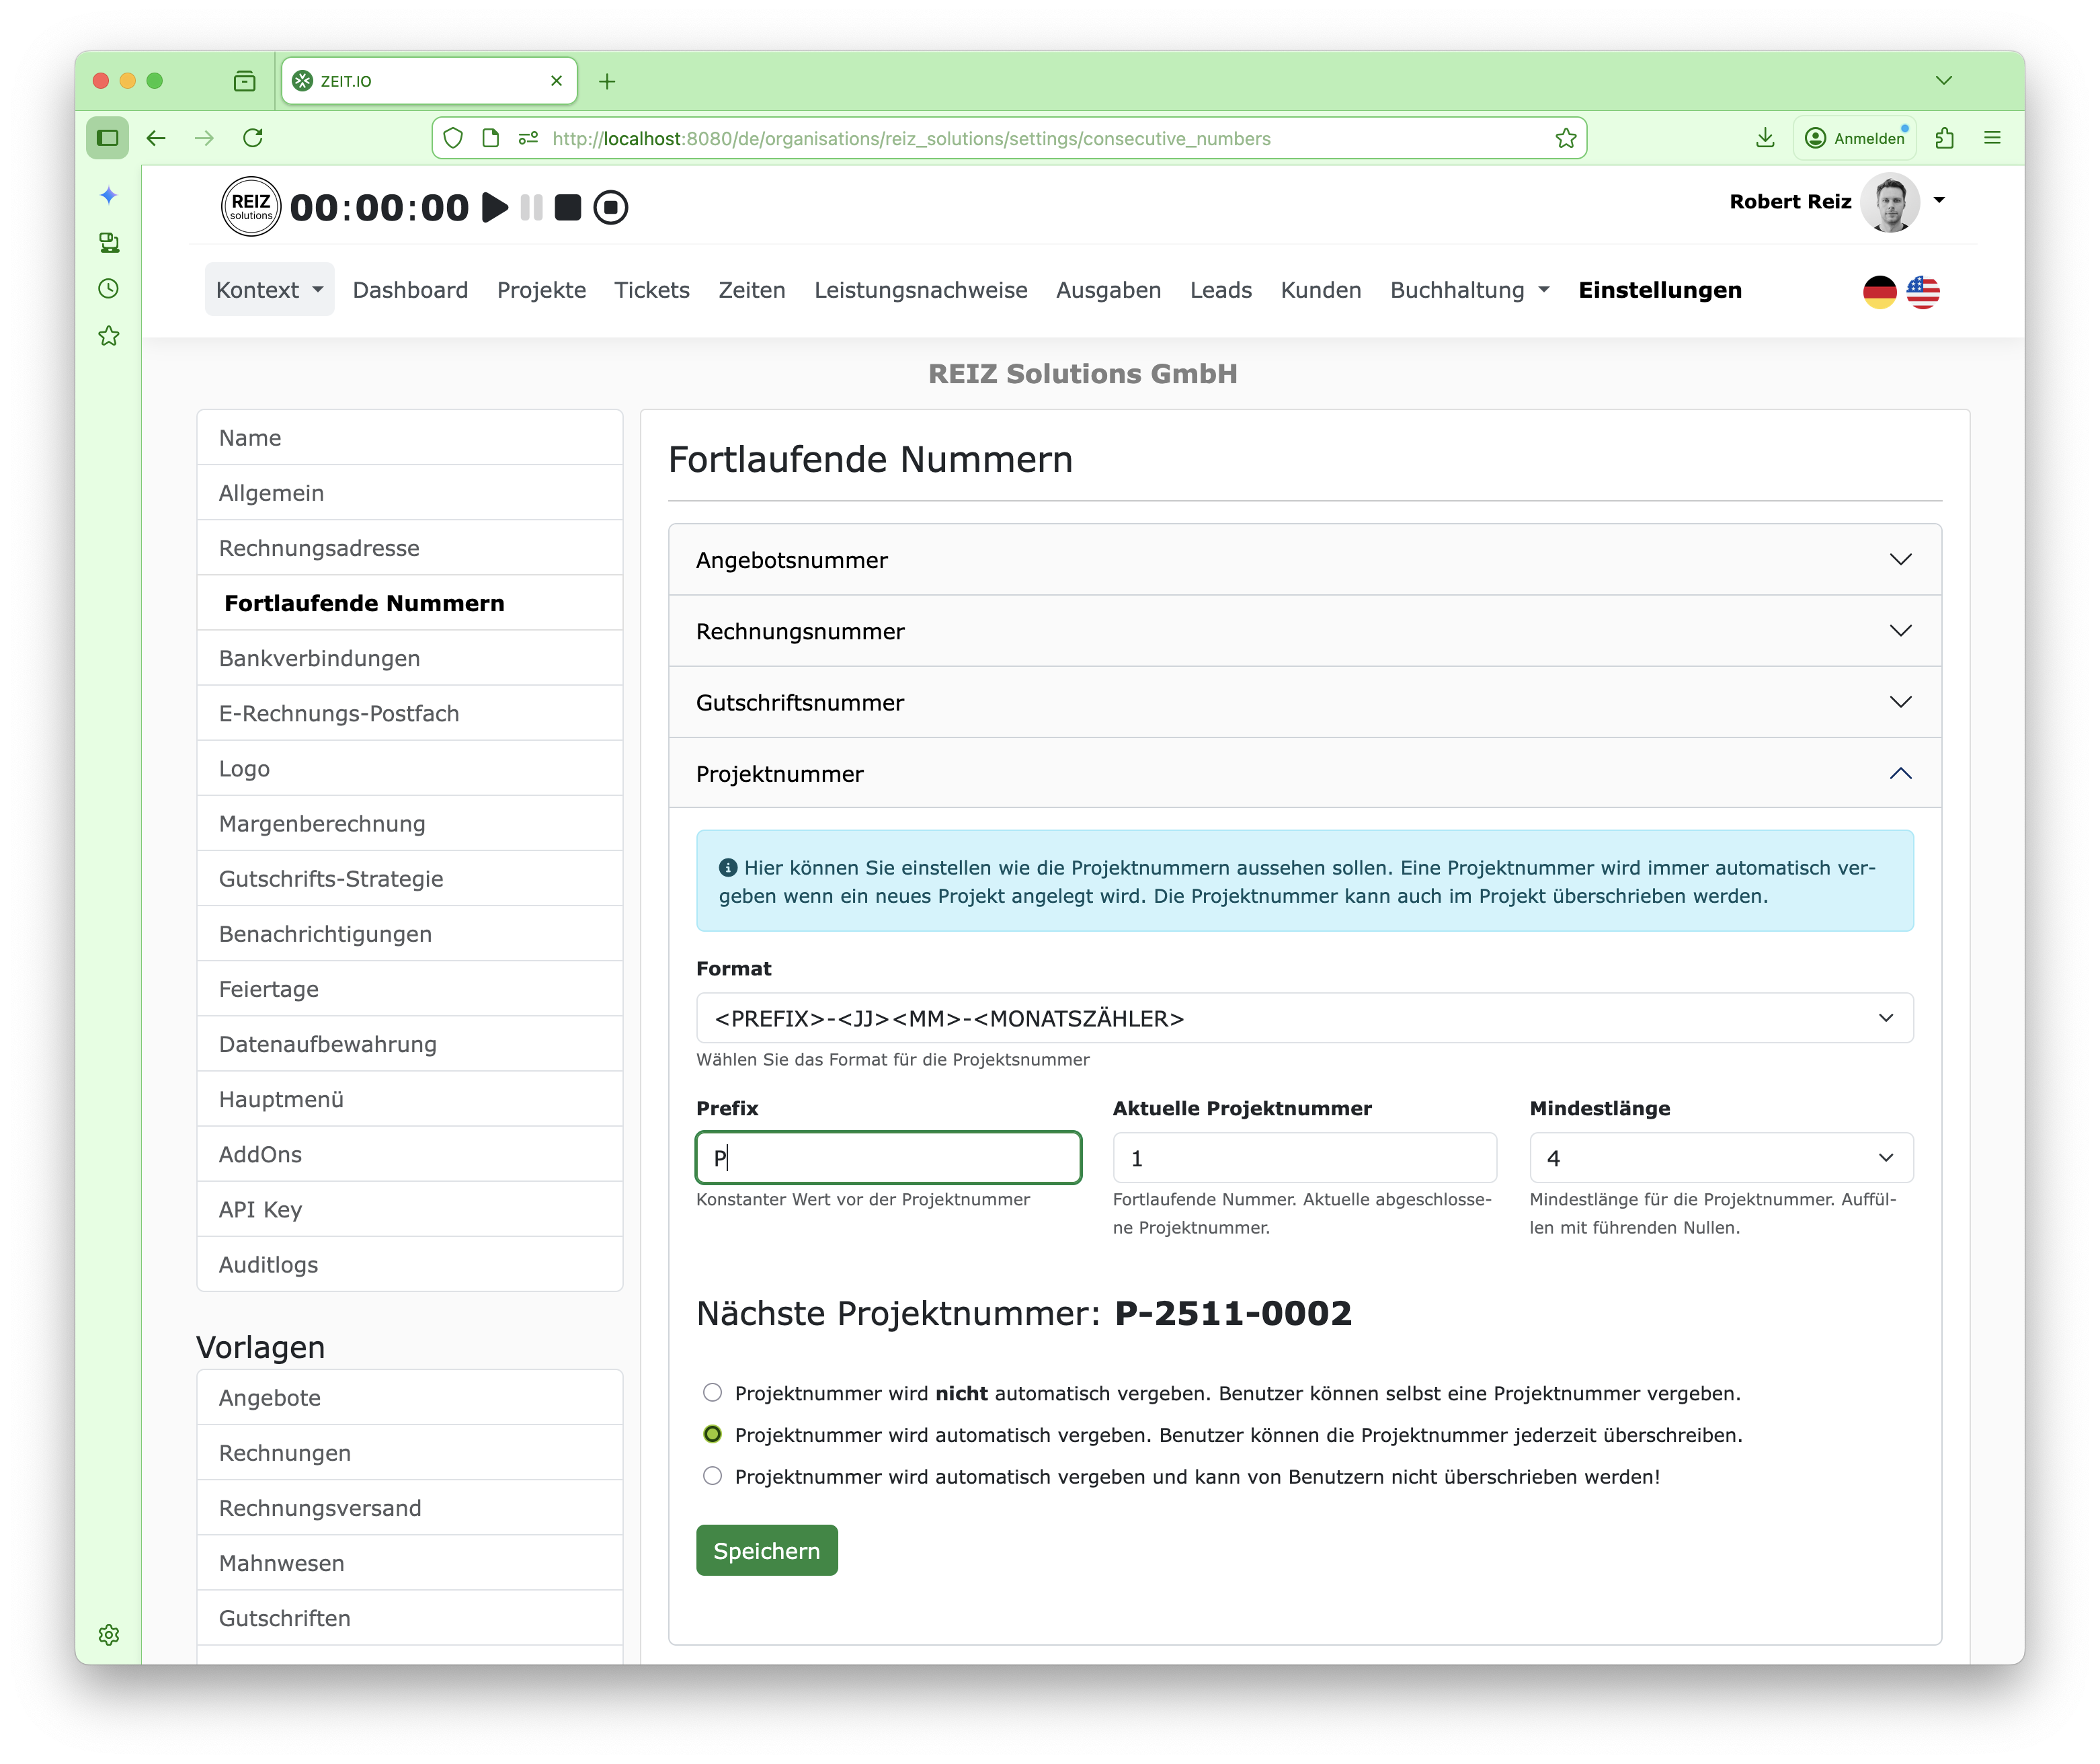Viewport: 2100px width, 1764px height.
Task: Select 'nicht überschrieben werden' radio option
Action: pyautogui.click(x=712, y=1476)
